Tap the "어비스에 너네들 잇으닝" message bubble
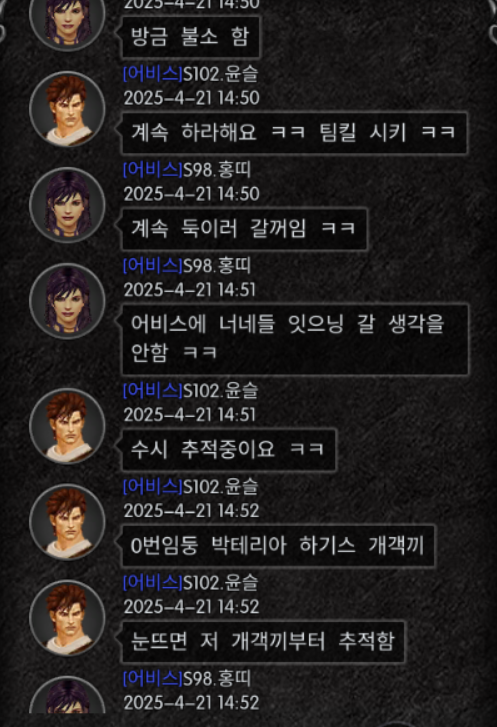This screenshot has height=727, width=497. coord(294,339)
